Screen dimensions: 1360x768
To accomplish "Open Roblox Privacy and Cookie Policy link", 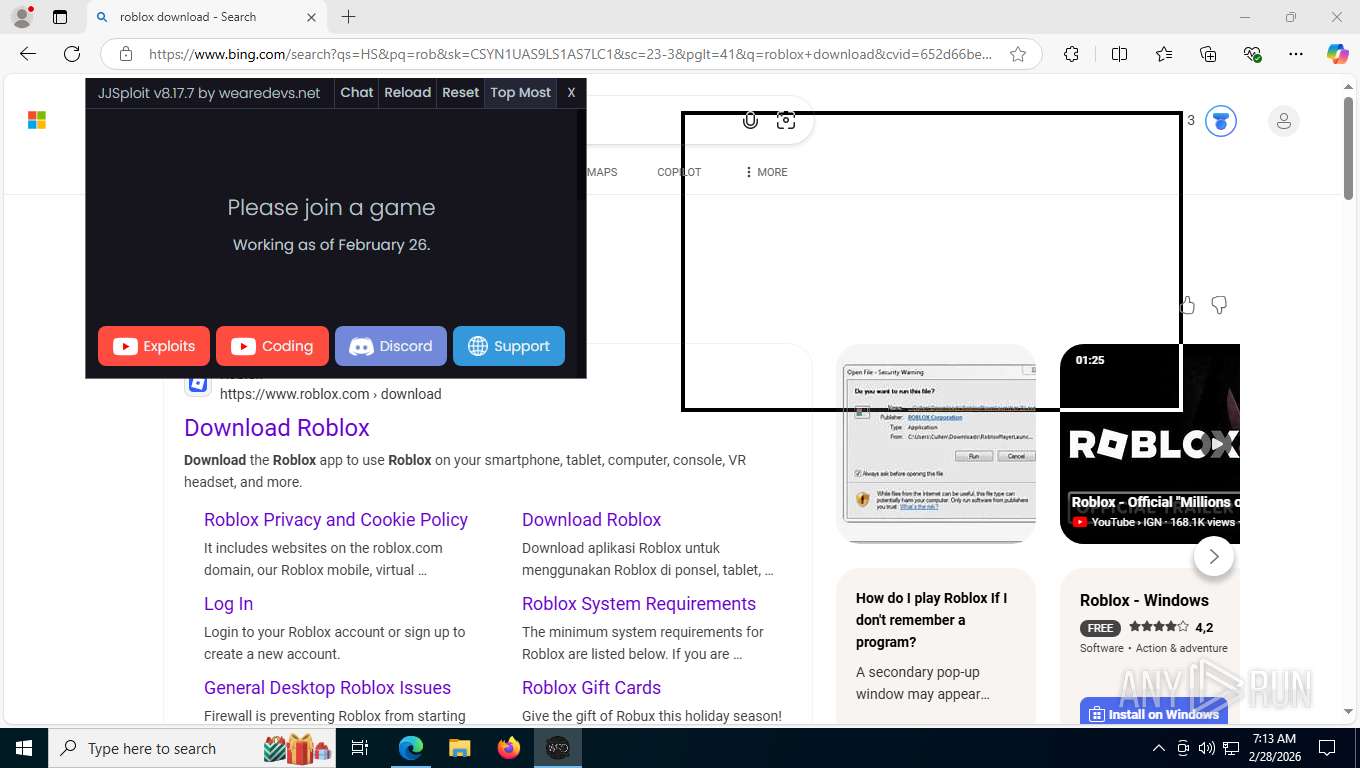I will [x=336, y=519].
